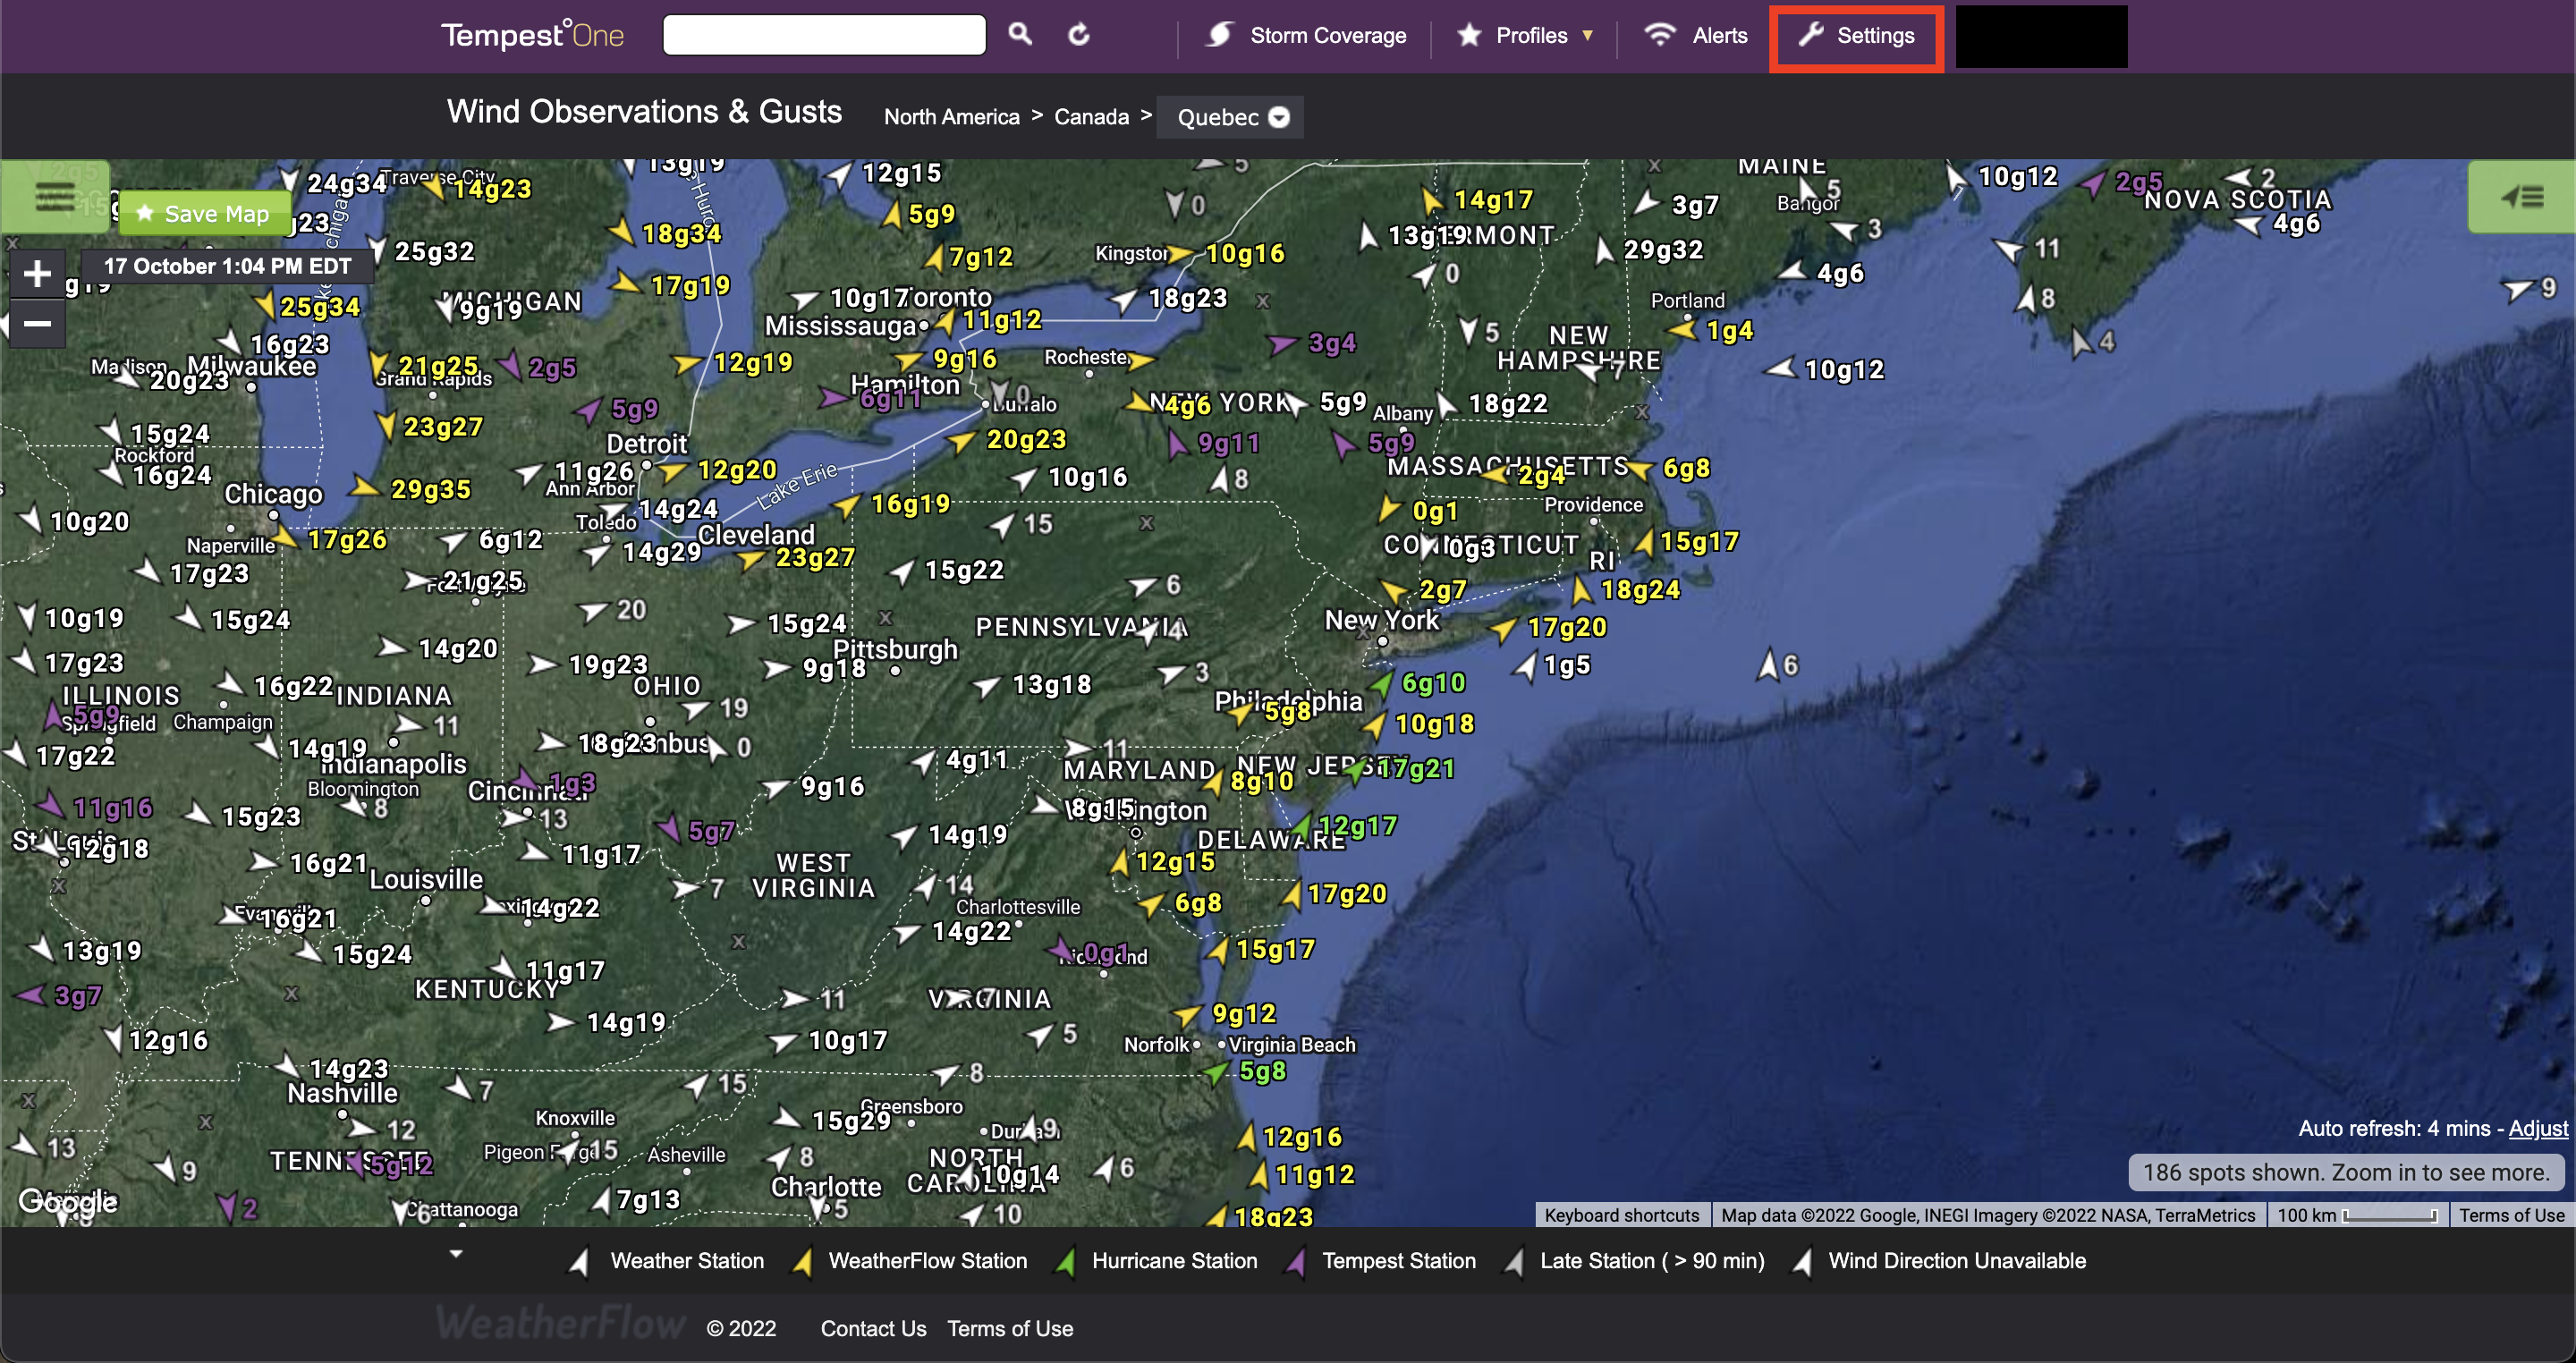2576x1363 pixels.
Task: Select Canada breadcrumb
Action: 1091,117
